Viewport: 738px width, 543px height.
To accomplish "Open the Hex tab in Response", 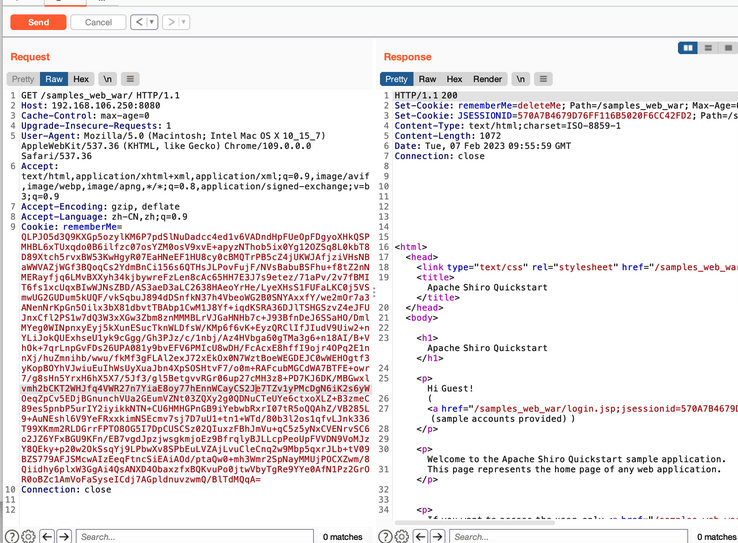I will tap(454, 79).
